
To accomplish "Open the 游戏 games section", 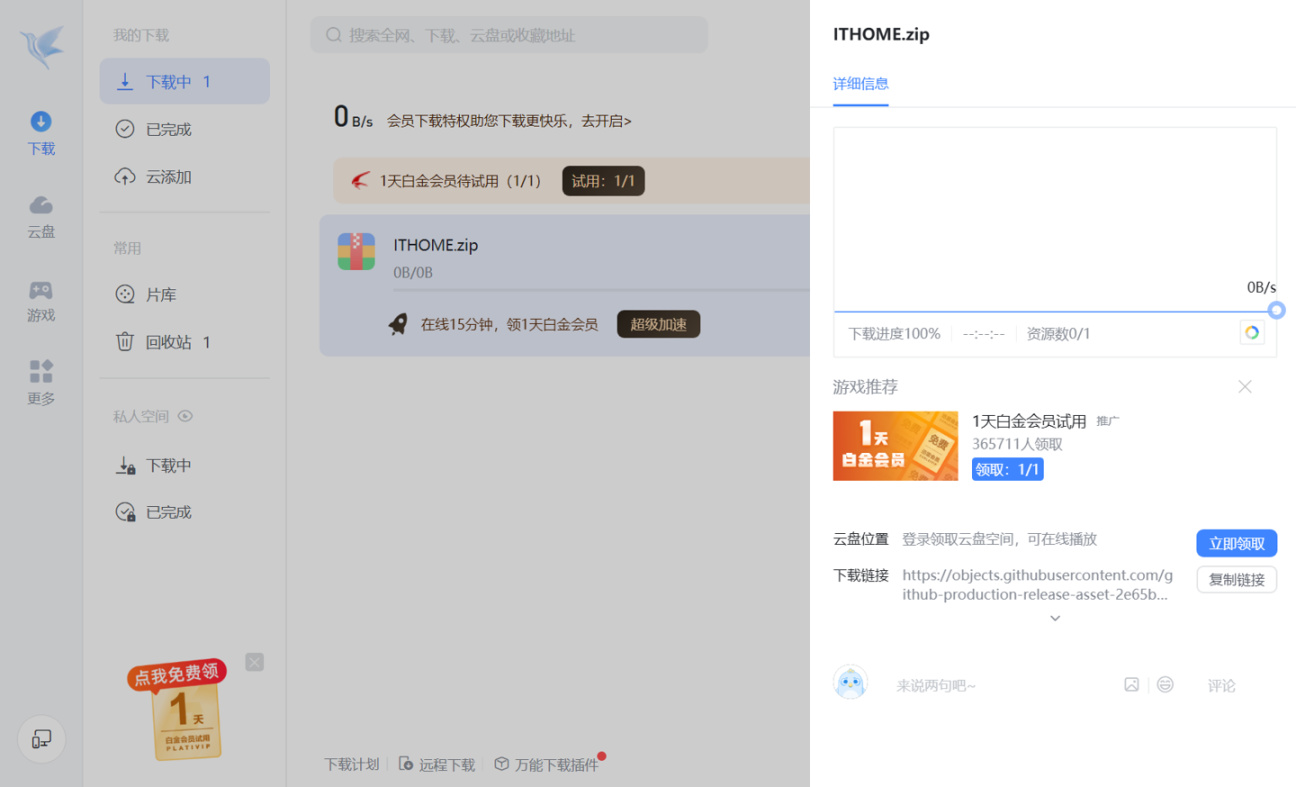I will pyautogui.click(x=41, y=301).
